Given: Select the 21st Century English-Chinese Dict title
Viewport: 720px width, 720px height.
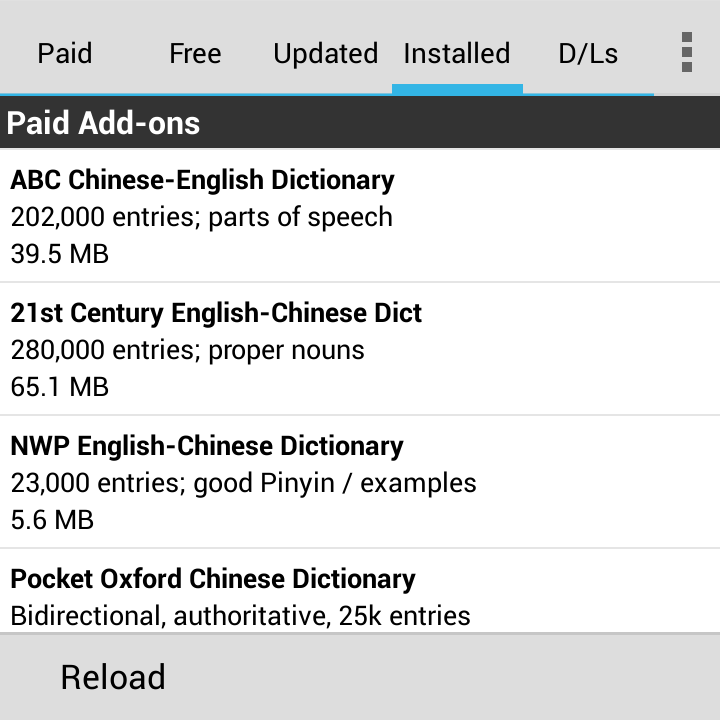Looking at the screenshot, I should coord(216,313).
